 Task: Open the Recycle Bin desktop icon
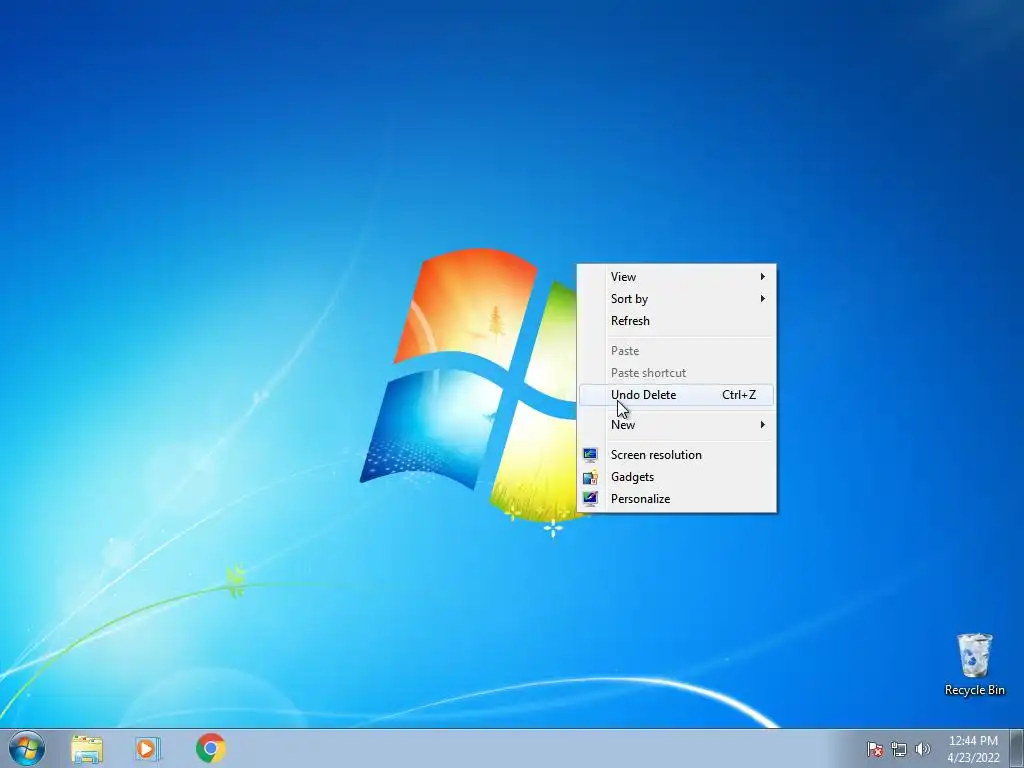(974, 664)
